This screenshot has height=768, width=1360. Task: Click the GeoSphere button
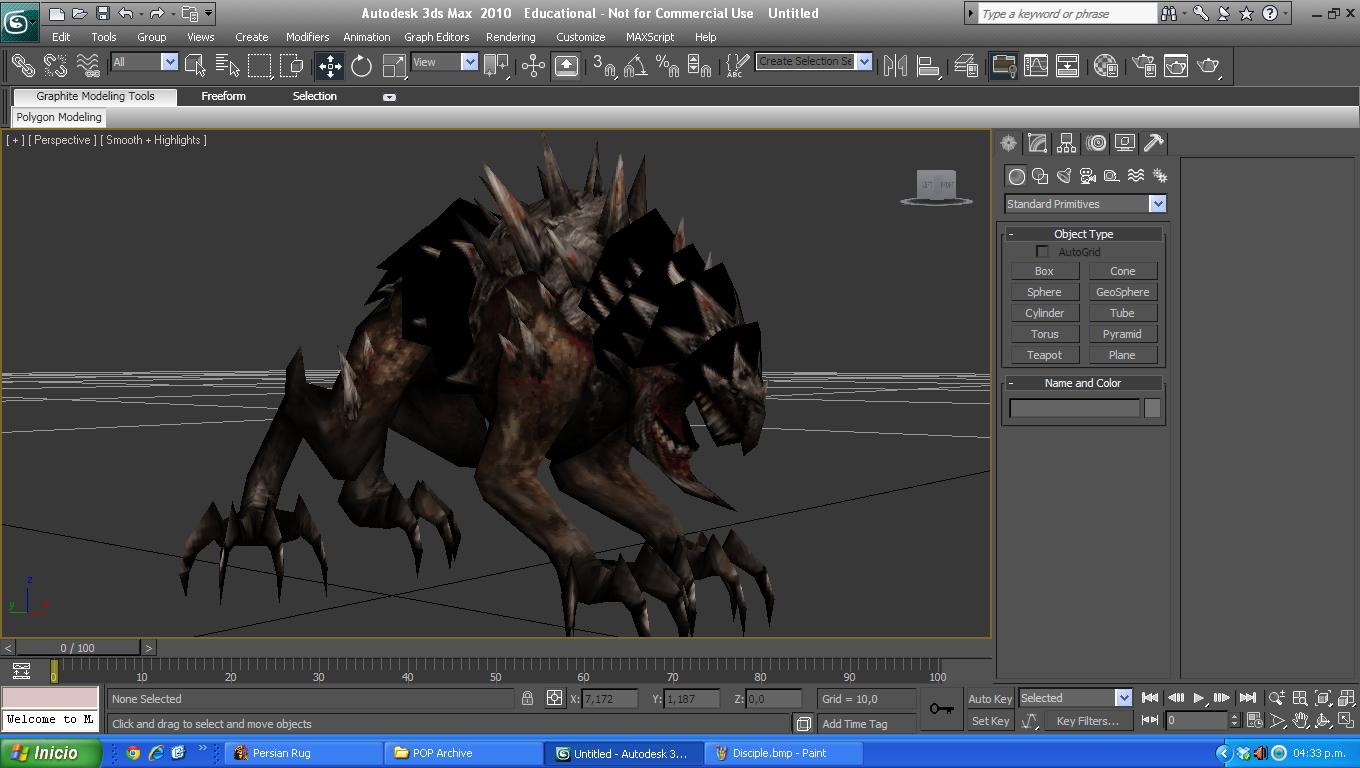coord(1122,292)
